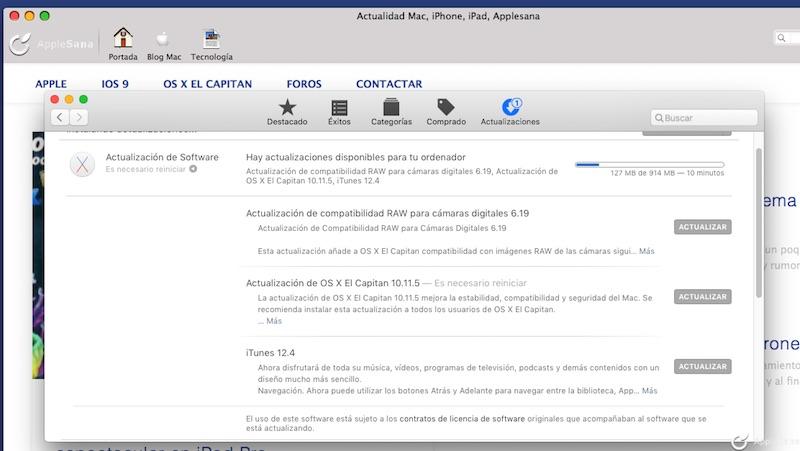Click the App Store vertical scrollbar
800x451 pixels.
tap(759, 223)
